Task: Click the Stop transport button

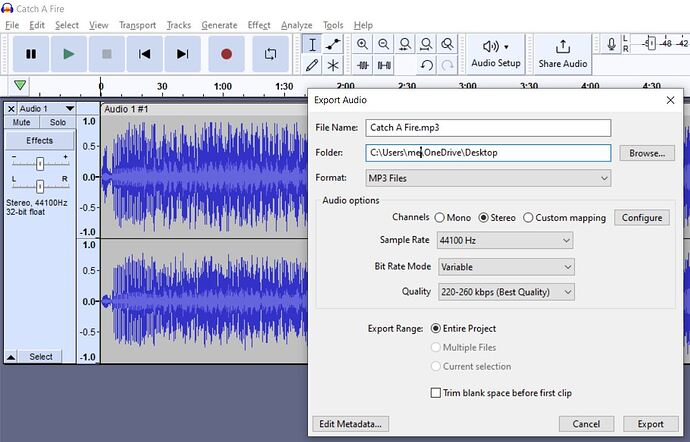Action: (x=106, y=54)
